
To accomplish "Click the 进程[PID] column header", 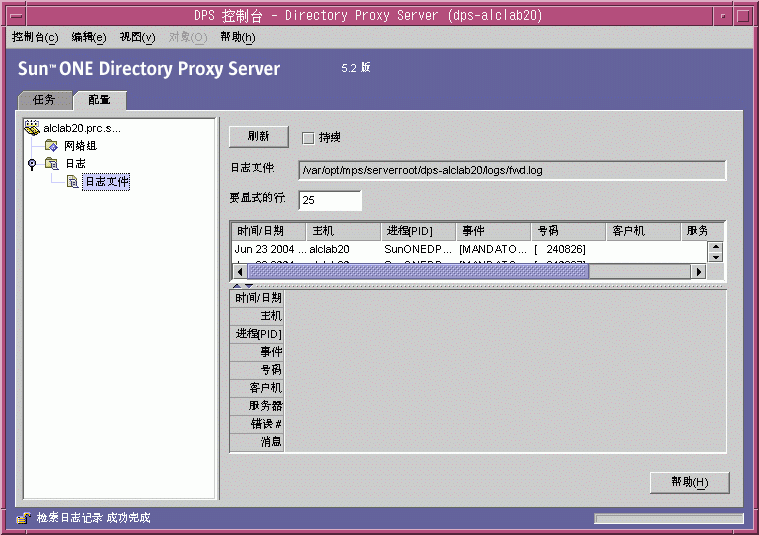I will tap(419, 231).
